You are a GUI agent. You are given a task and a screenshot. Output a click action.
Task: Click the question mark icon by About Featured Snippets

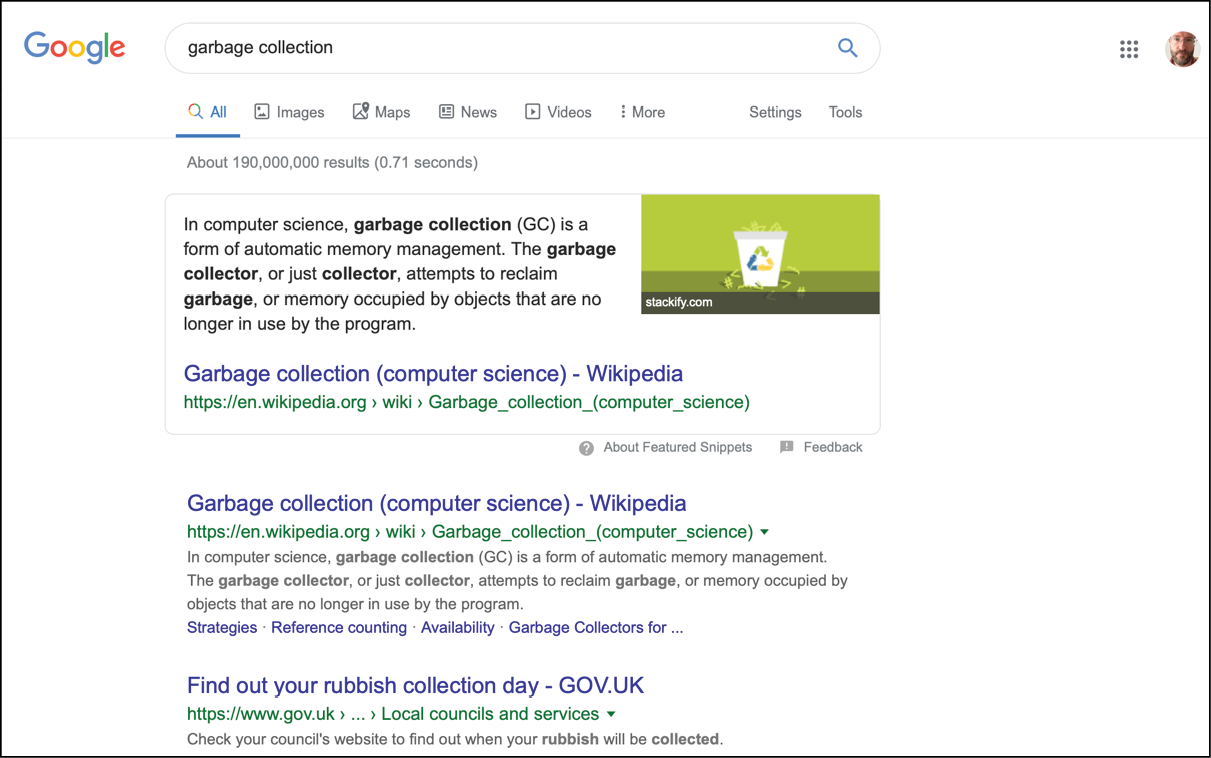[587, 448]
